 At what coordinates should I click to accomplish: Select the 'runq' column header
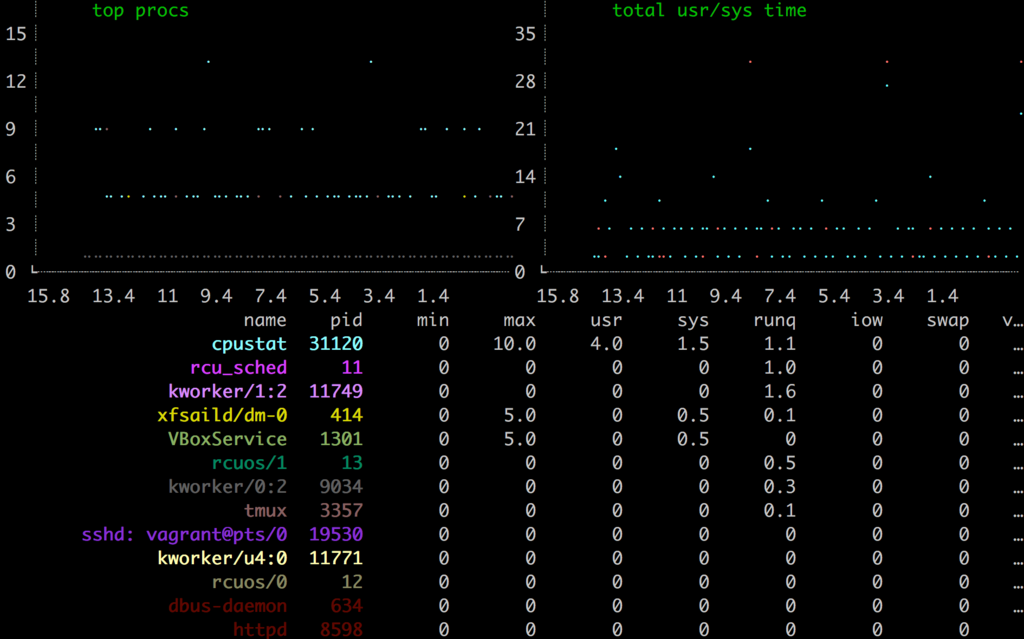[x=775, y=321]
